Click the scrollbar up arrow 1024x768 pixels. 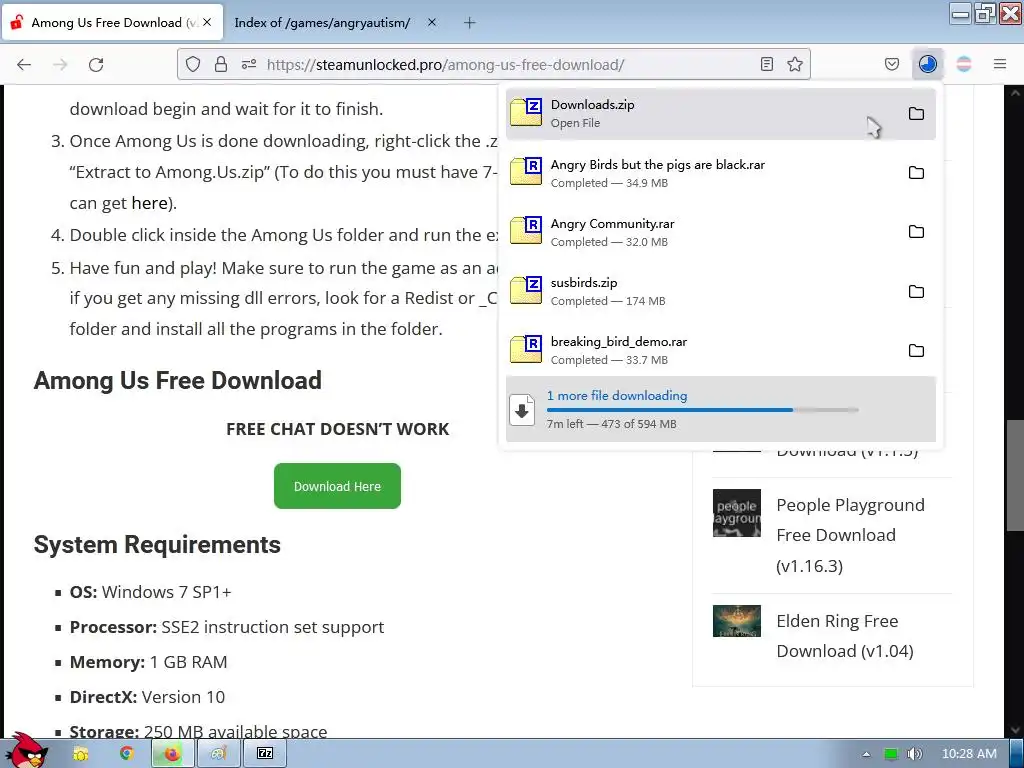click(x=1014, y=93)
